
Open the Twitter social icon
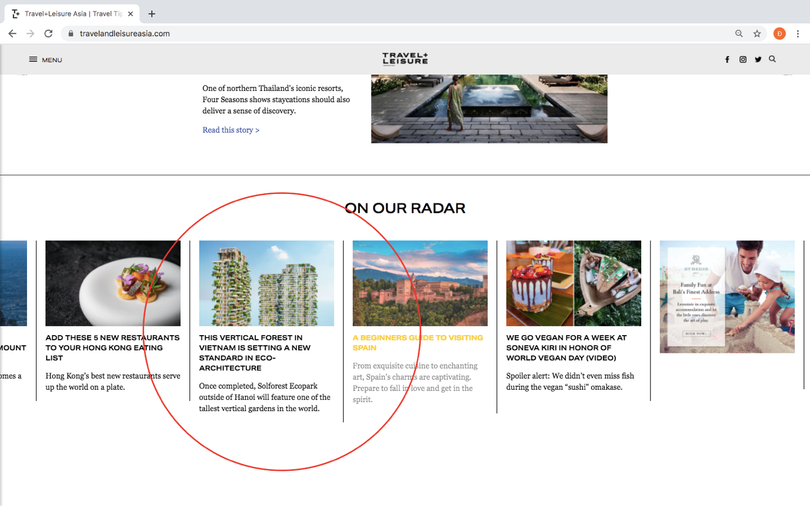click(758, 60)
